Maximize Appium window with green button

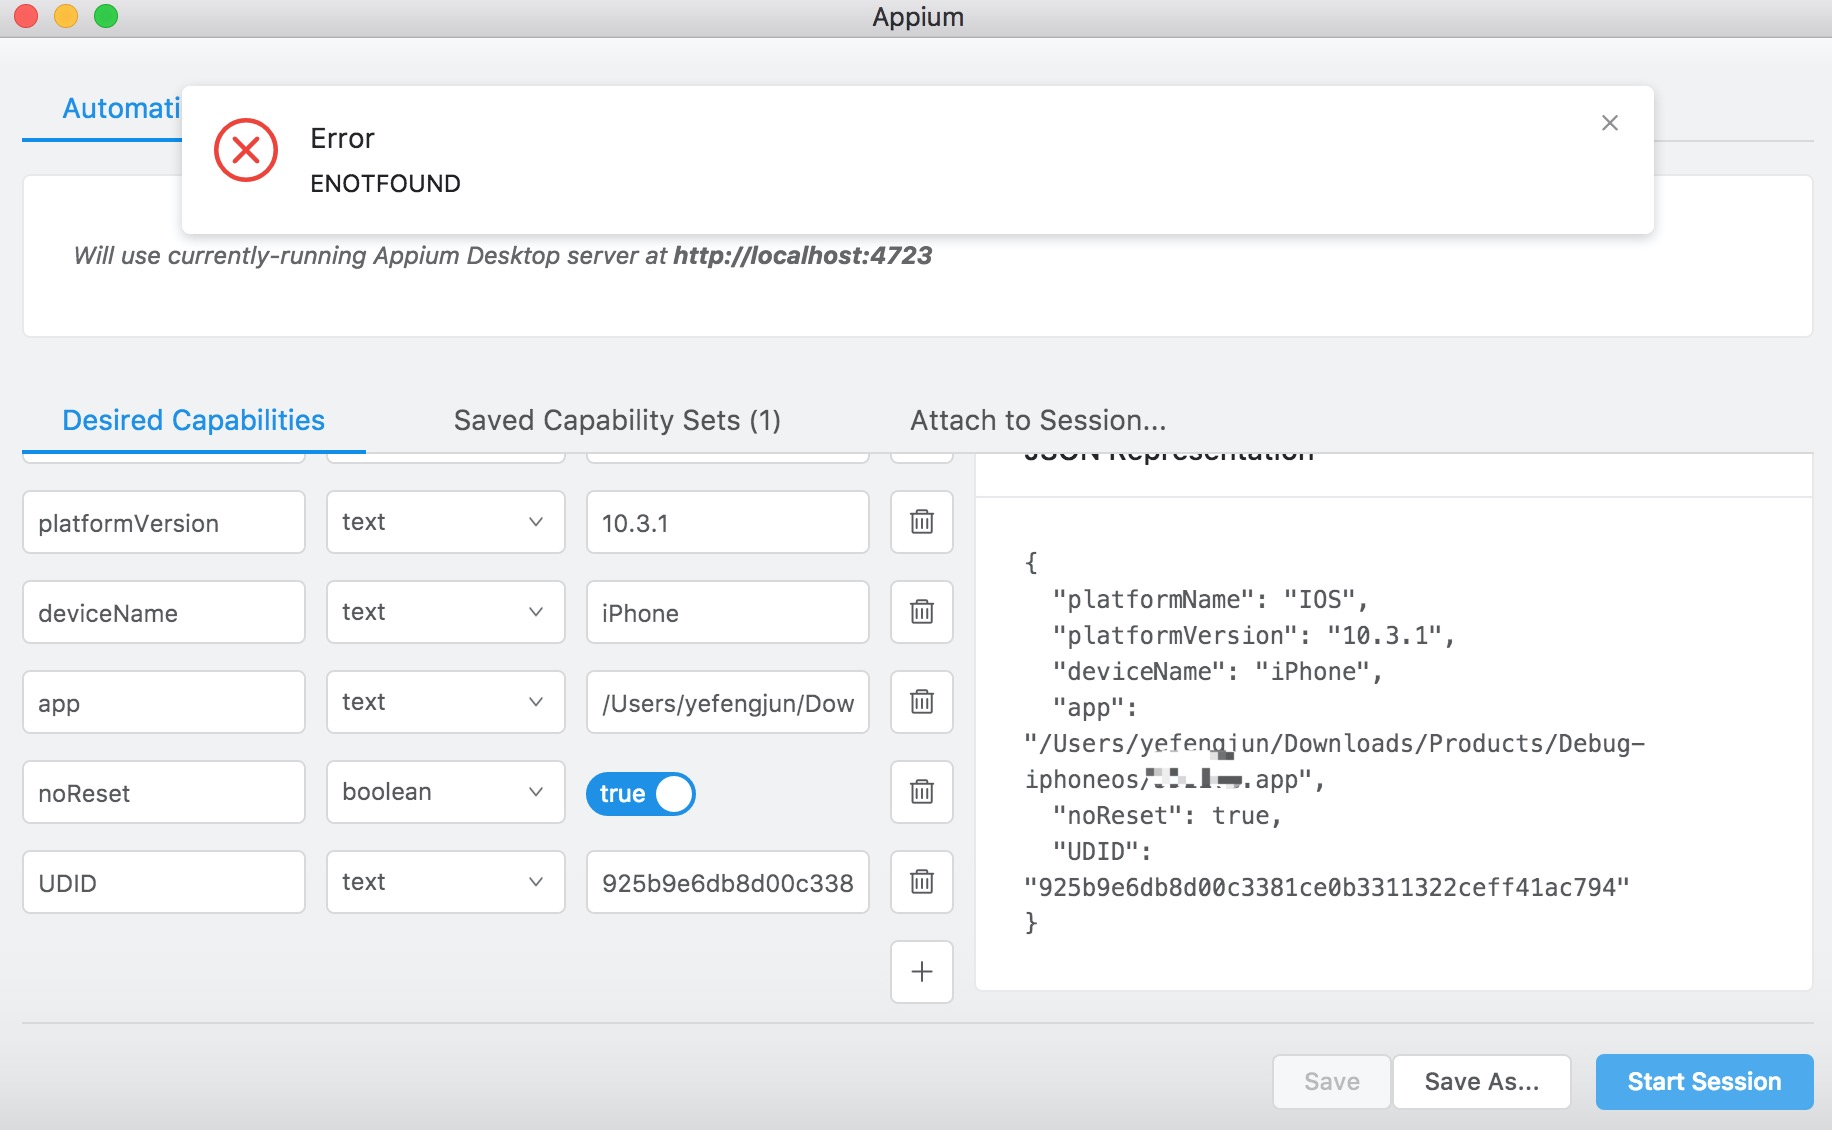click(x=106, y=16)
